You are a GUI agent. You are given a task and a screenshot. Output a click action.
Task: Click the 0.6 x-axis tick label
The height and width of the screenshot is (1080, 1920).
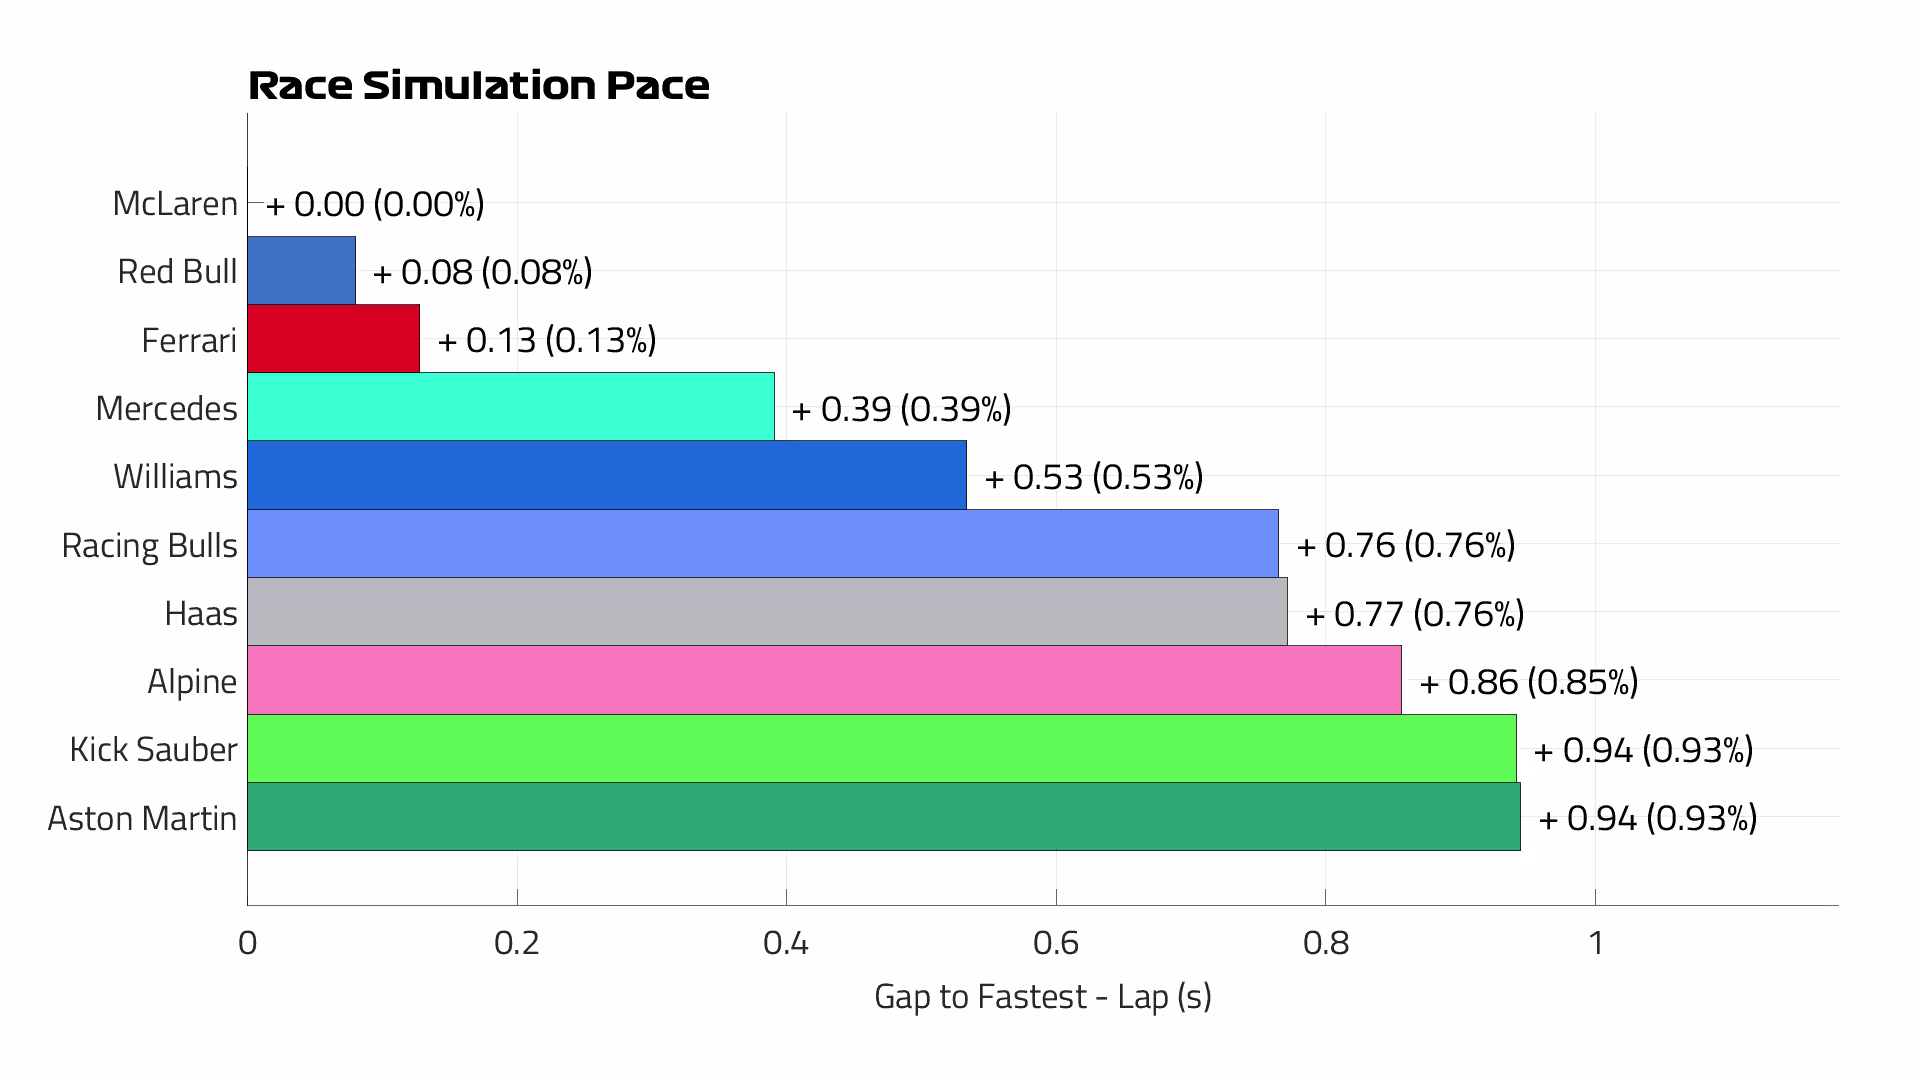[1056, 942]
